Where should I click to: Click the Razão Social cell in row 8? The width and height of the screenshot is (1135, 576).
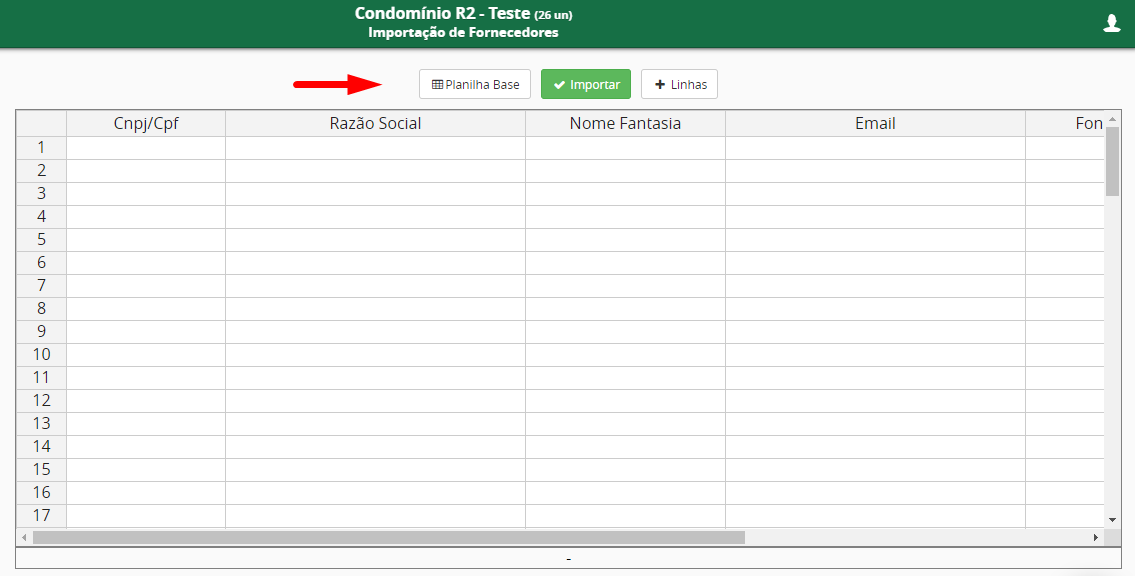pos(375,309)
